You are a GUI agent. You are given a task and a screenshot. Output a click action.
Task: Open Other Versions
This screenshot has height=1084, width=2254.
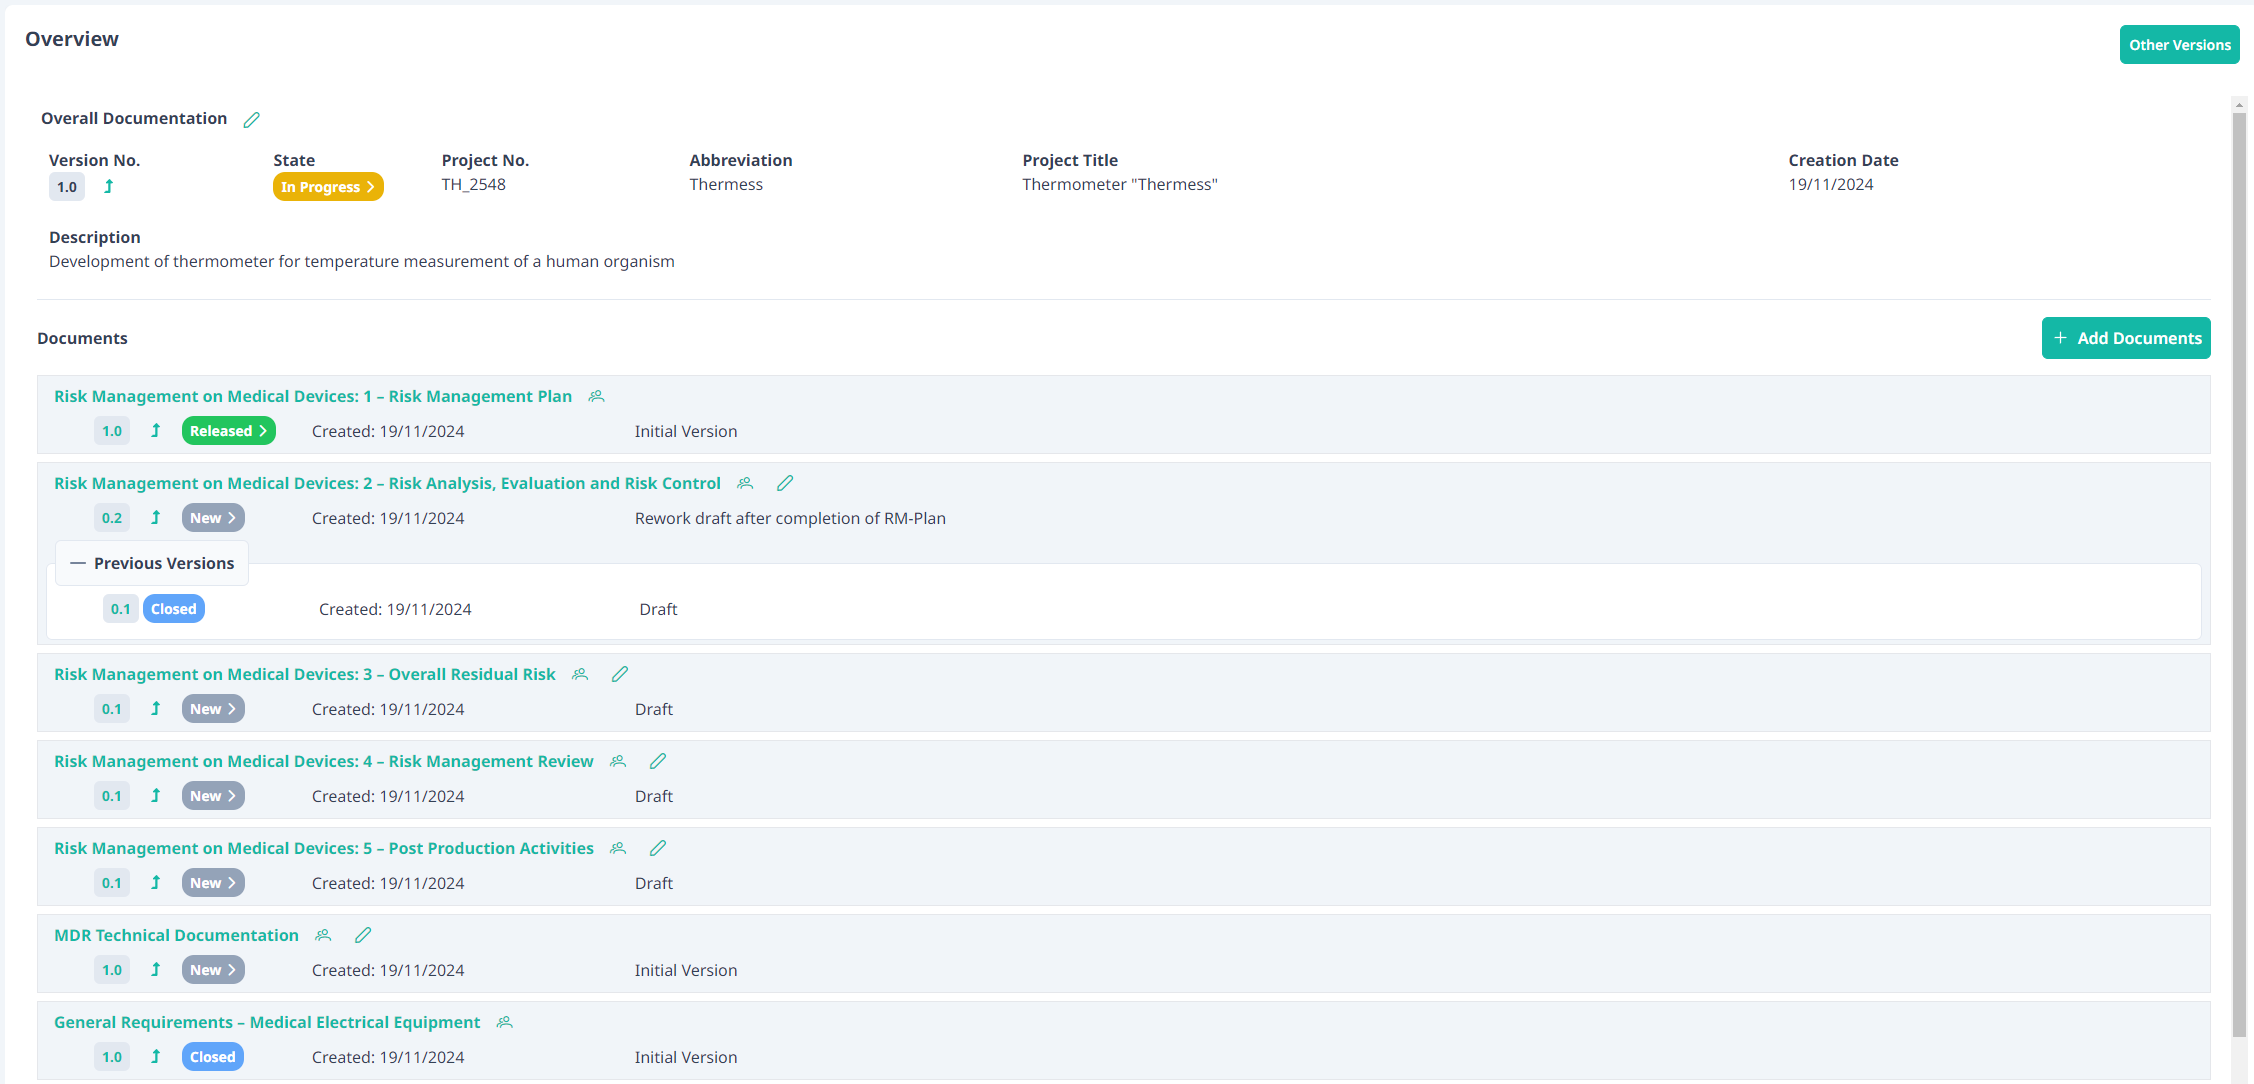pos(2179,44)
